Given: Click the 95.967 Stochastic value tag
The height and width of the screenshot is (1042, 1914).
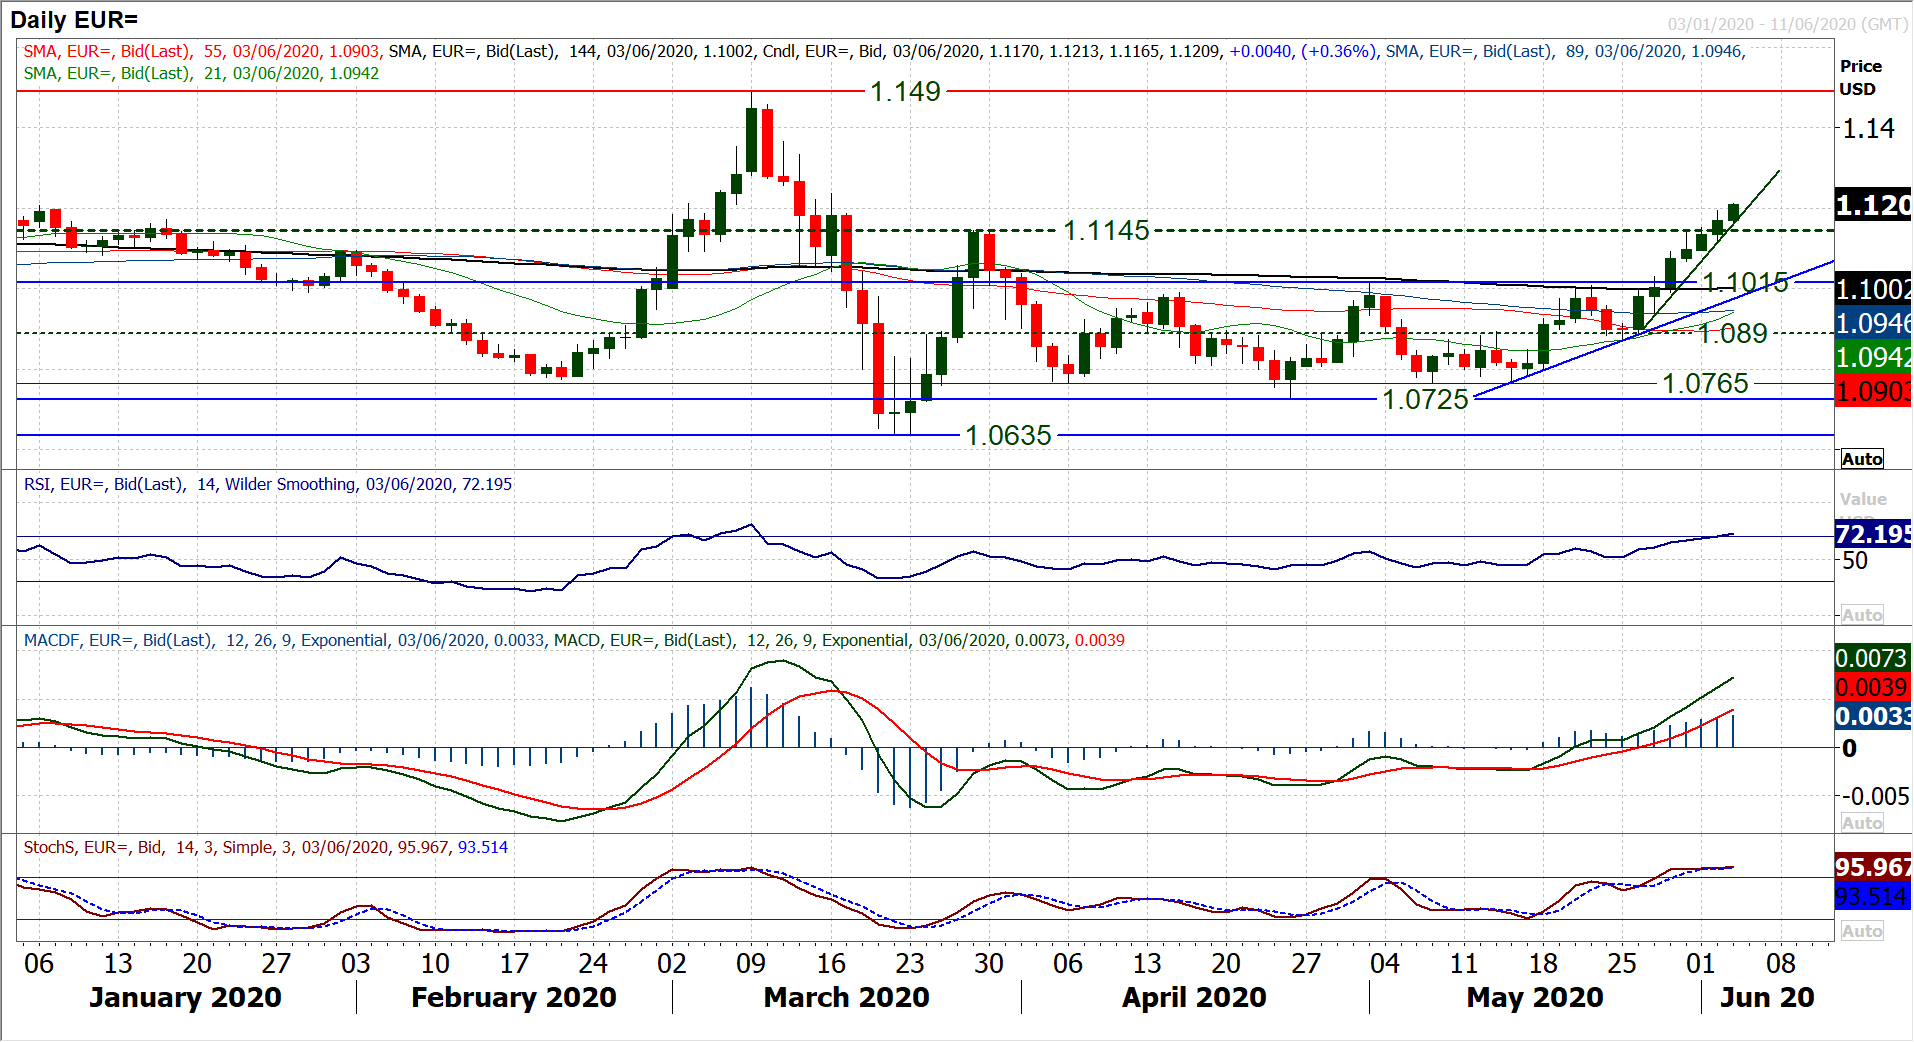Looking at the screenshot, I should pos(1873,867).
